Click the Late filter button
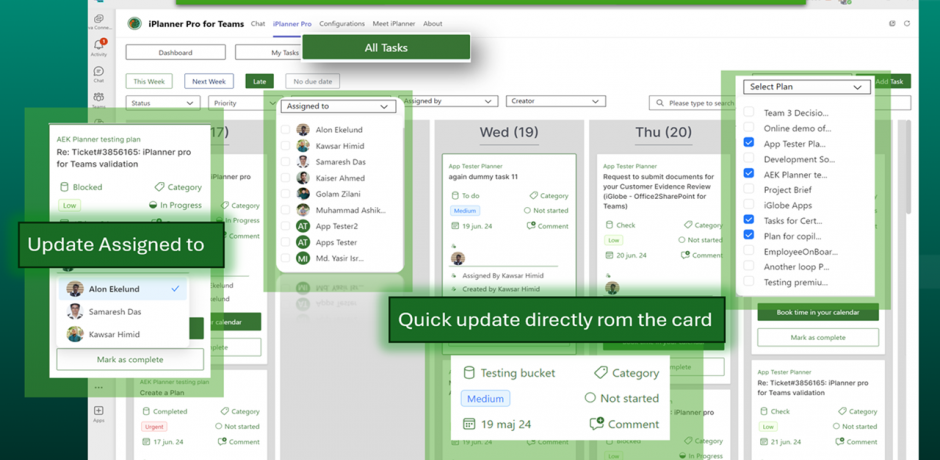Viewport: 940px width, 460px height. tap(260, 81)
